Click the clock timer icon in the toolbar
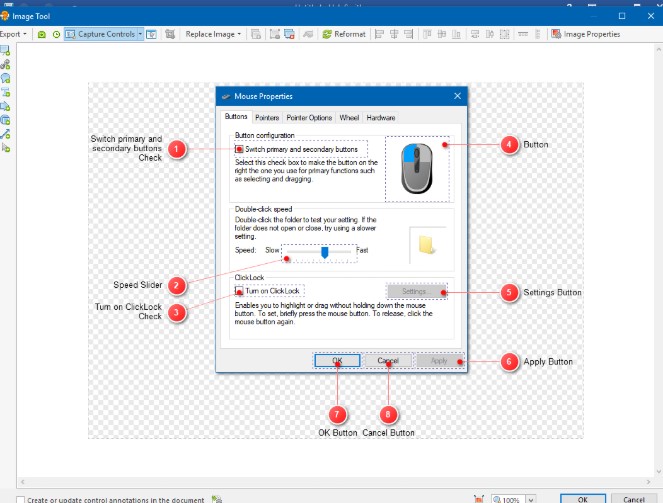Viewport: 663px width, 503px height. tap(56, 34)
